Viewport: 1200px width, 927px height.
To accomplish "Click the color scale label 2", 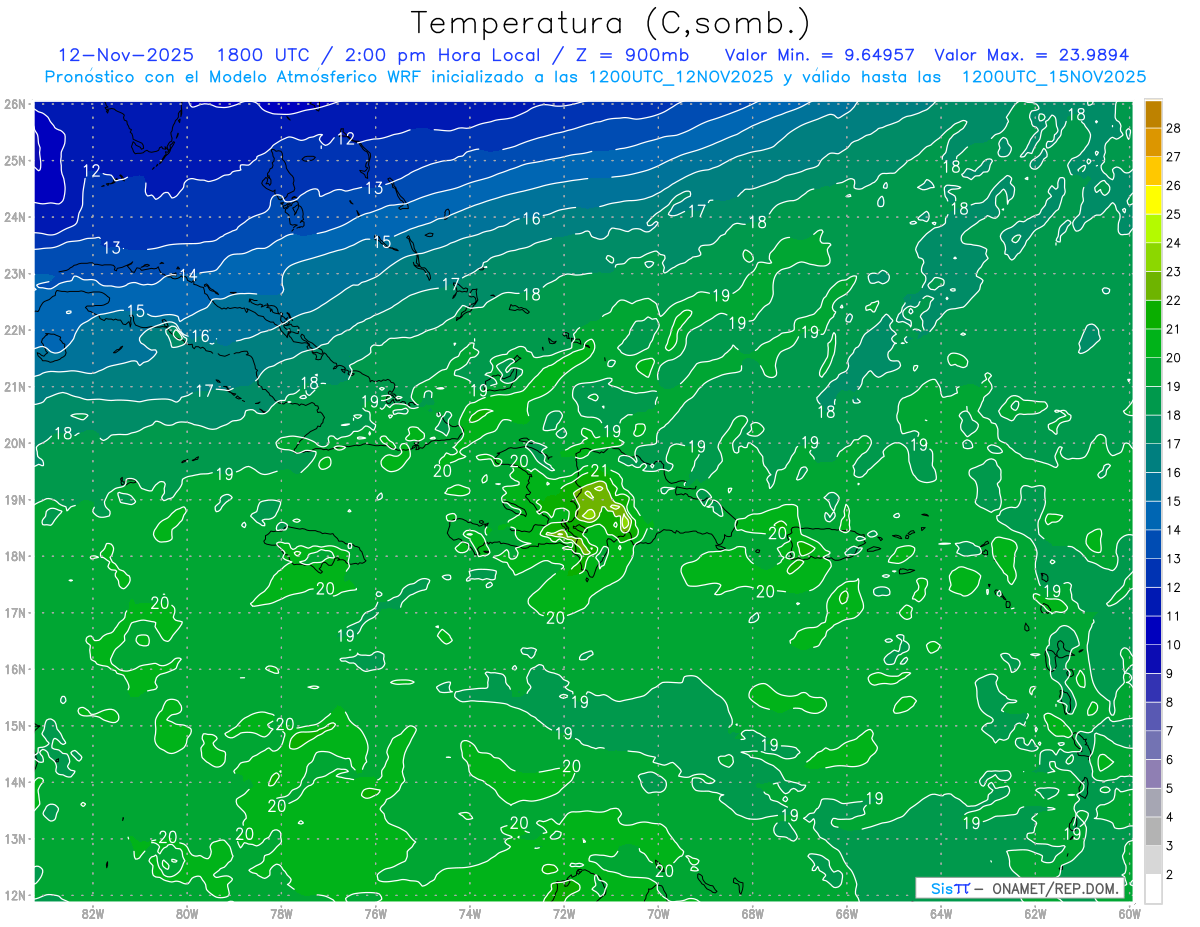I will coord(1170,875).
